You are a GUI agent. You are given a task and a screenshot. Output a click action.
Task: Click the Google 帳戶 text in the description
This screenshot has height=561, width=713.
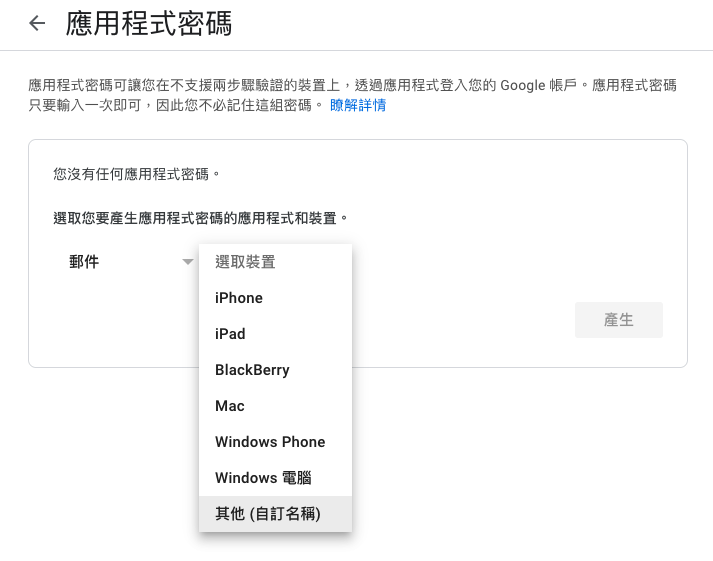pos(544,86)
